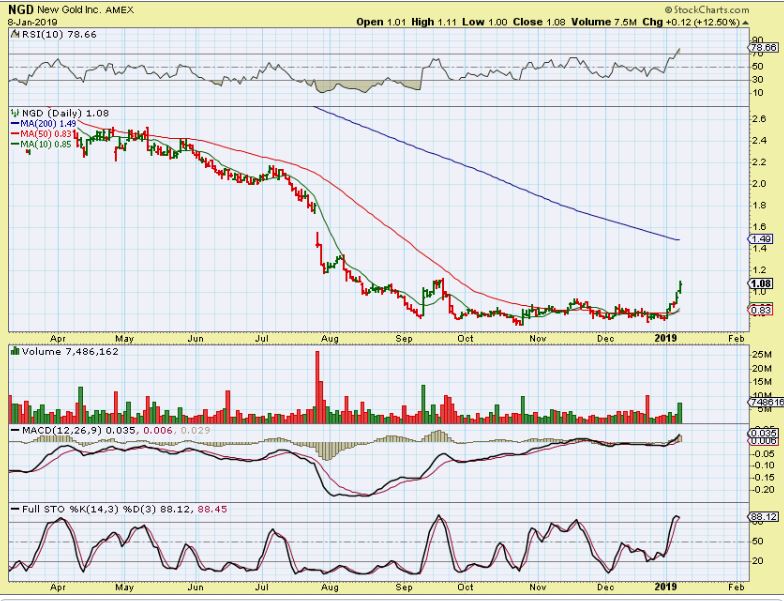This screenshot has height=601, width=784.
Task: Click the 1.49 moving average tag on price axis
Action: (x=760, y=239)
